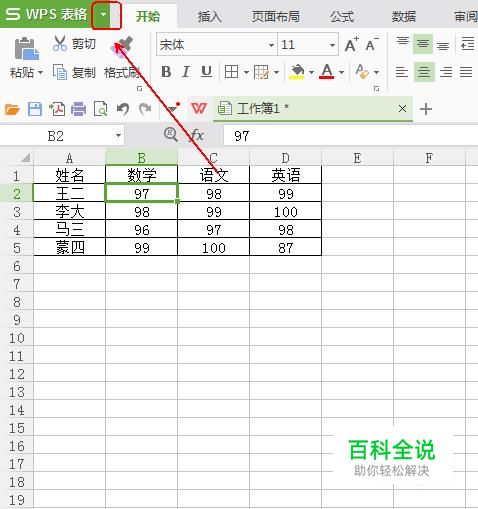
Task: Click the clear format eraser icon
Action: [362, 72]
